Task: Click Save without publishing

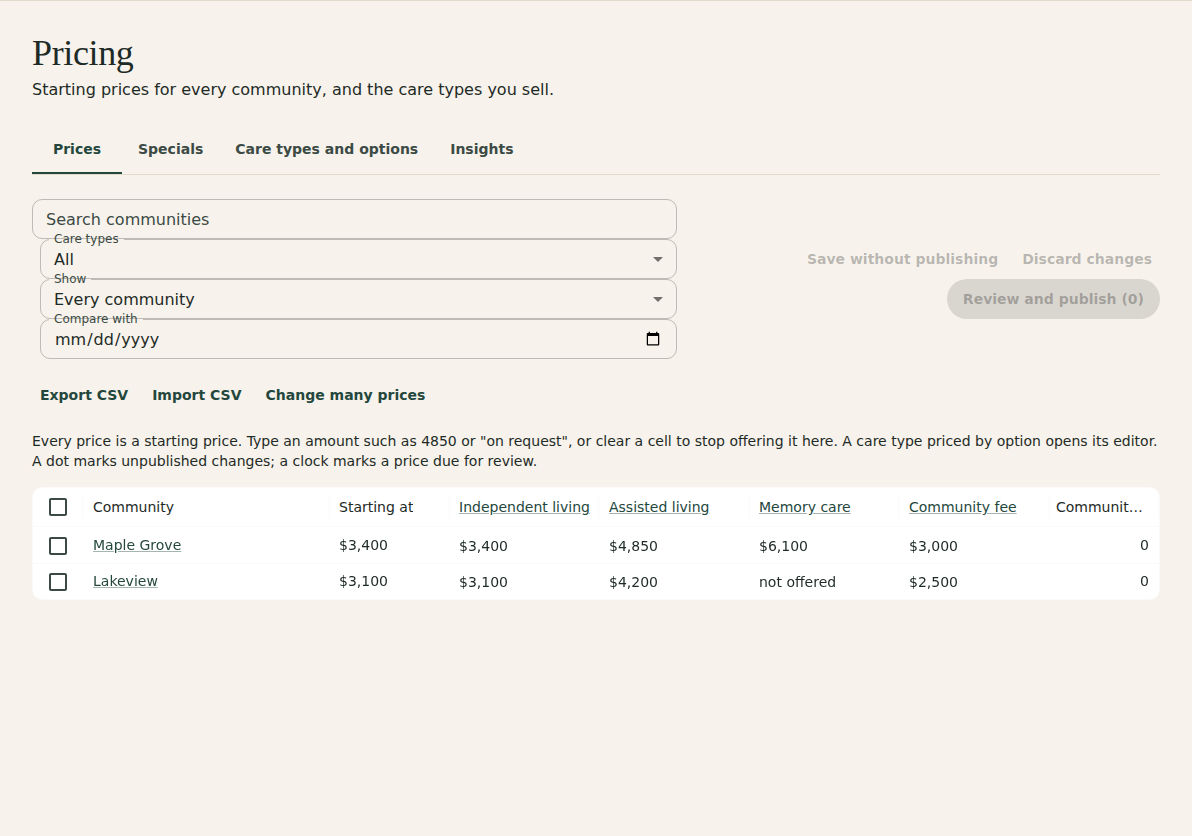Action: (902, 259)
